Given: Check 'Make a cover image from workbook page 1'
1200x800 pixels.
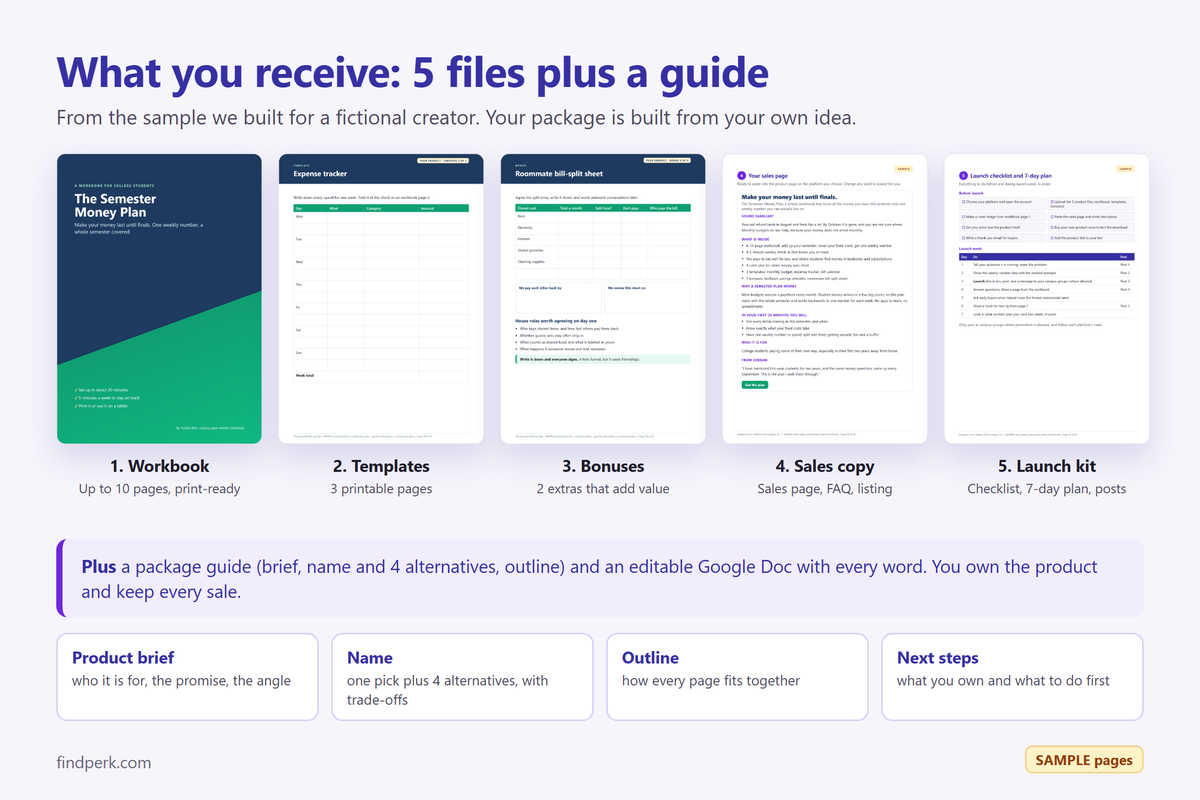Looking at the screenshot, I should point(1002,217).
